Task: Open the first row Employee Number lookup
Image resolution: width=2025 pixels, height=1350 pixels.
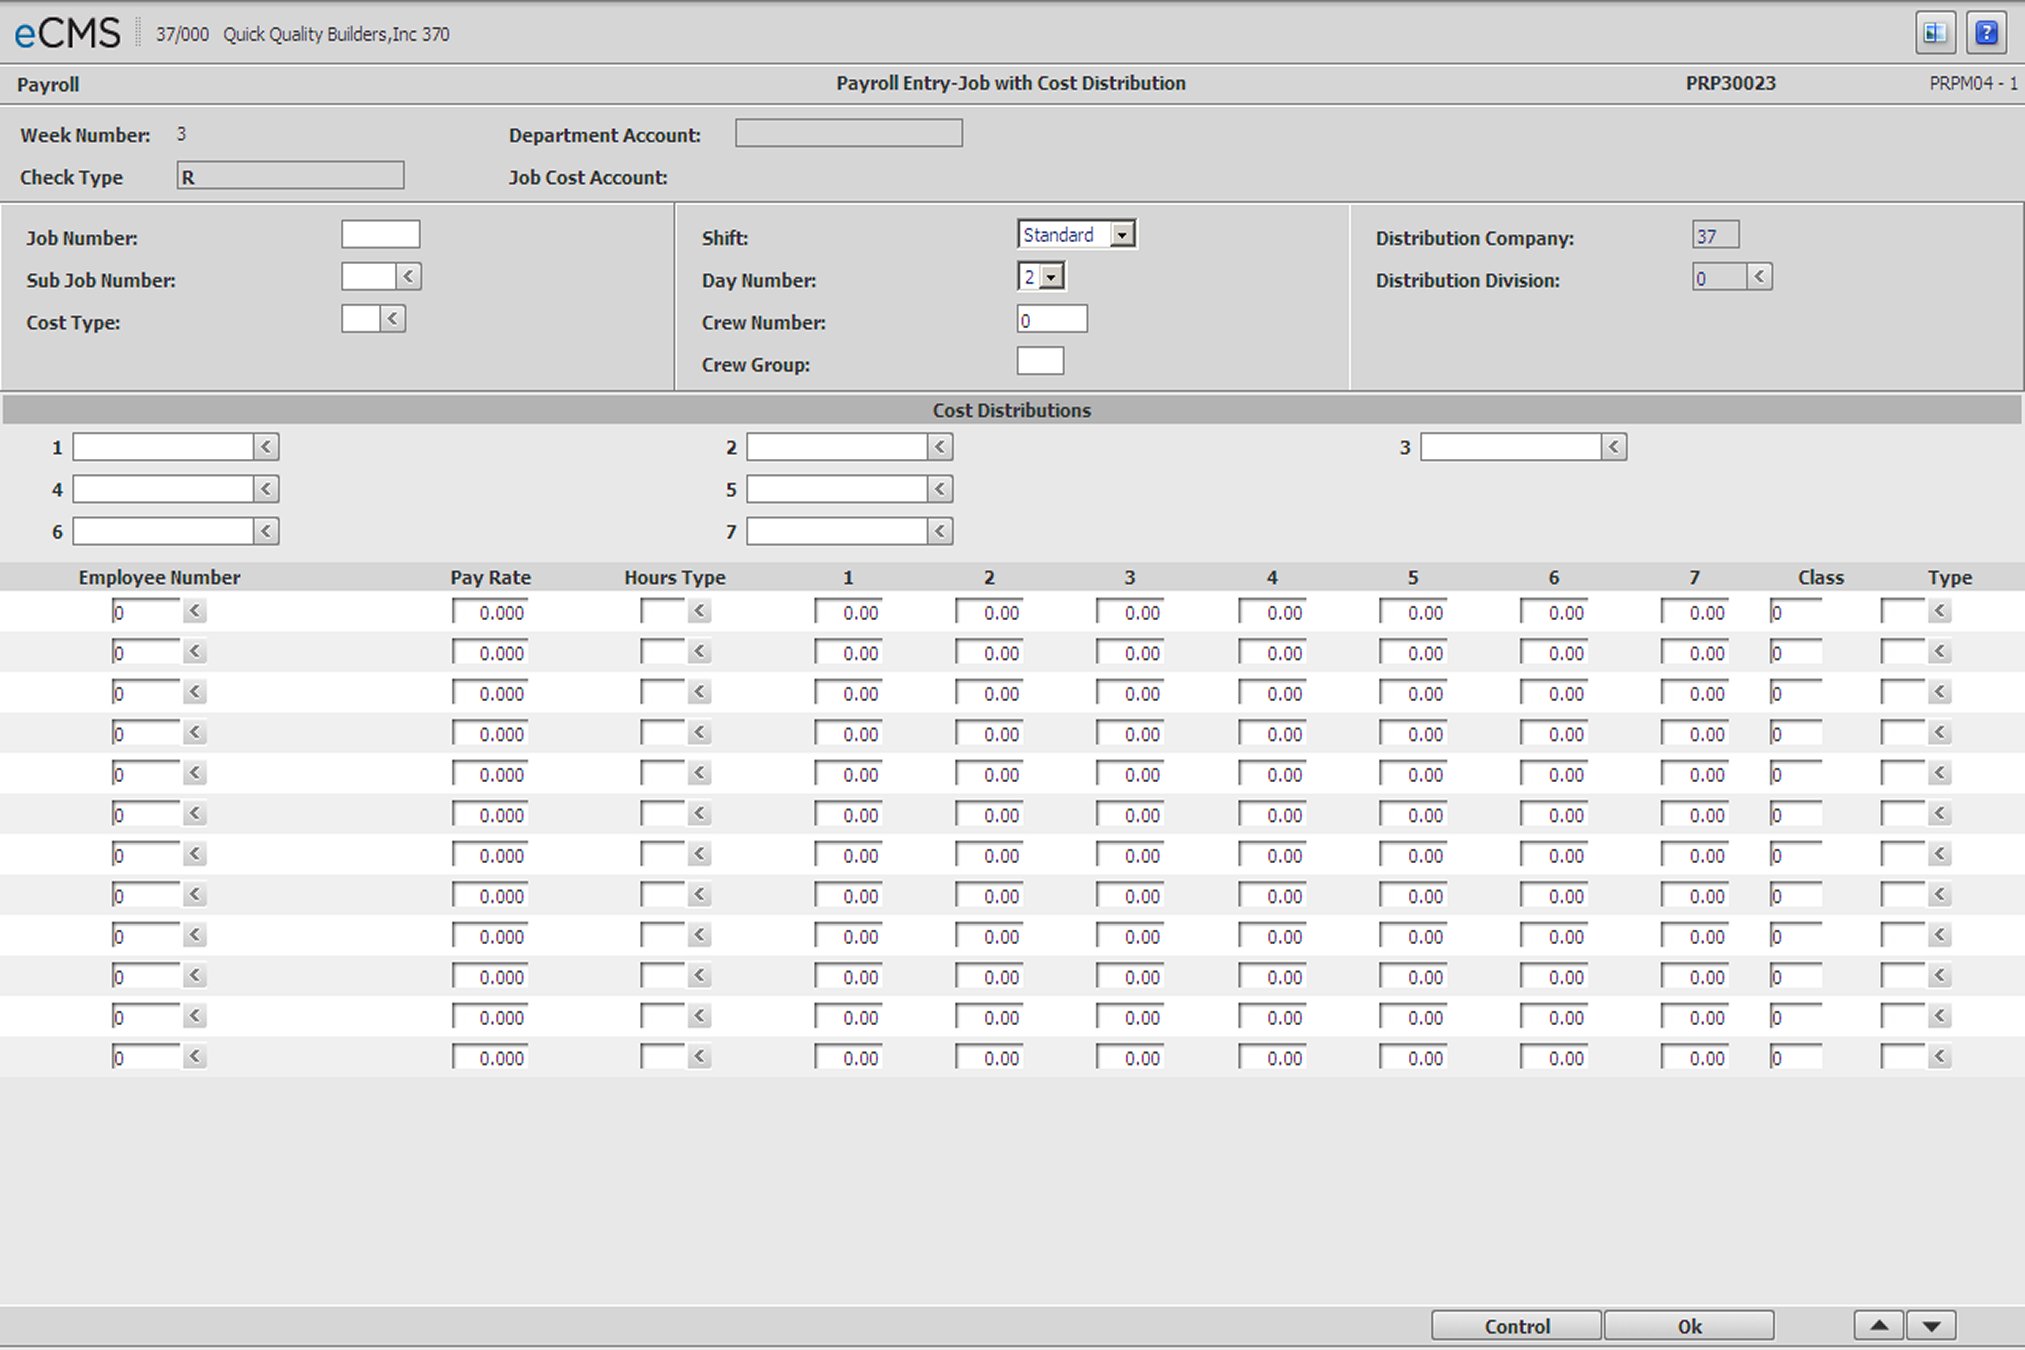Action: (195, 611)
